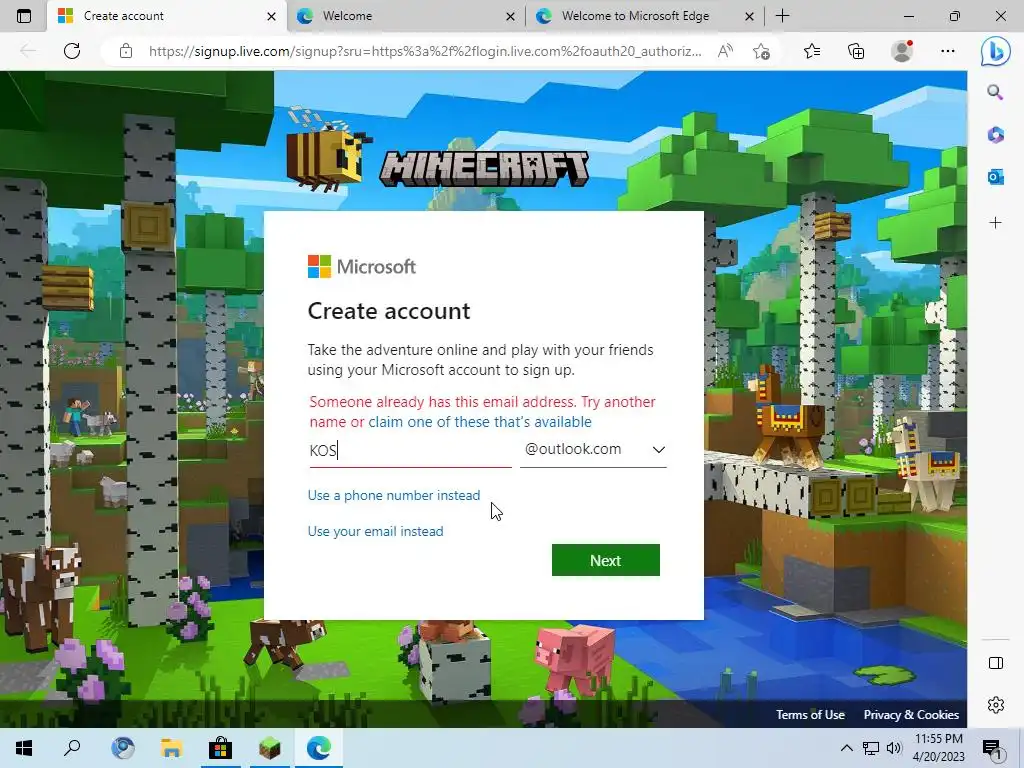Viewport: 1024px width, 768px height.
Task: Open the clock and calendar flyout
Action: pyautogui.click(x=938, y=748)
